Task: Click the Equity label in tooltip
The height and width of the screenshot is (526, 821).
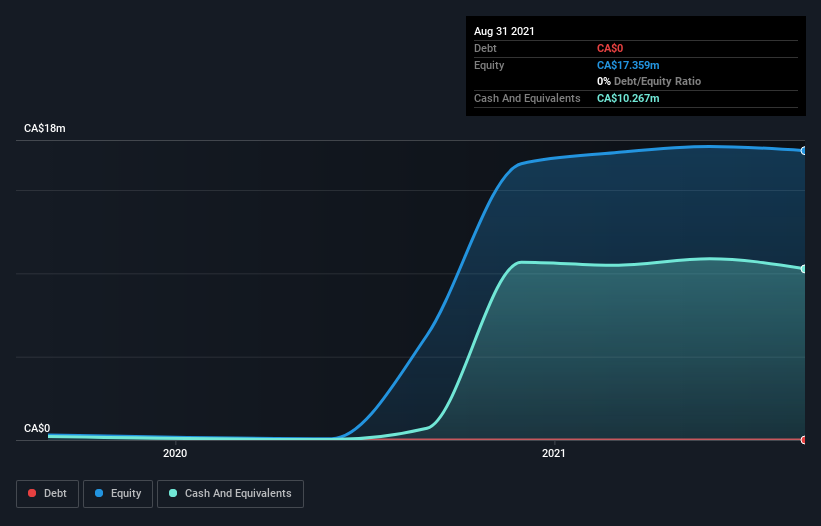Action: [x=489, y=65]
